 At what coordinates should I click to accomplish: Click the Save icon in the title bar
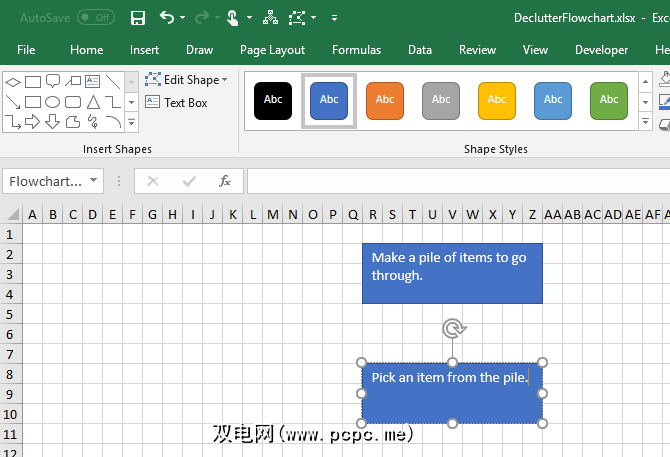click(138, 18)
